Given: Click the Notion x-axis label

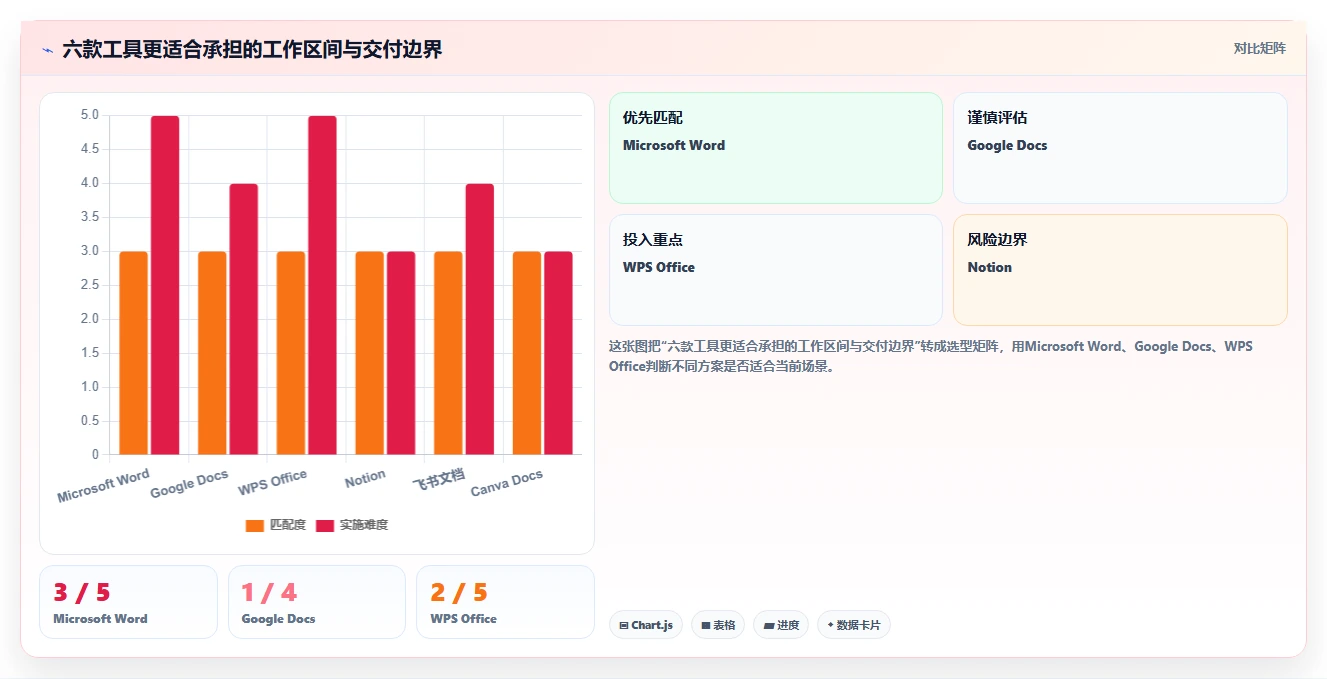Looking at the screenshot, I should click(x=365, y=479).
